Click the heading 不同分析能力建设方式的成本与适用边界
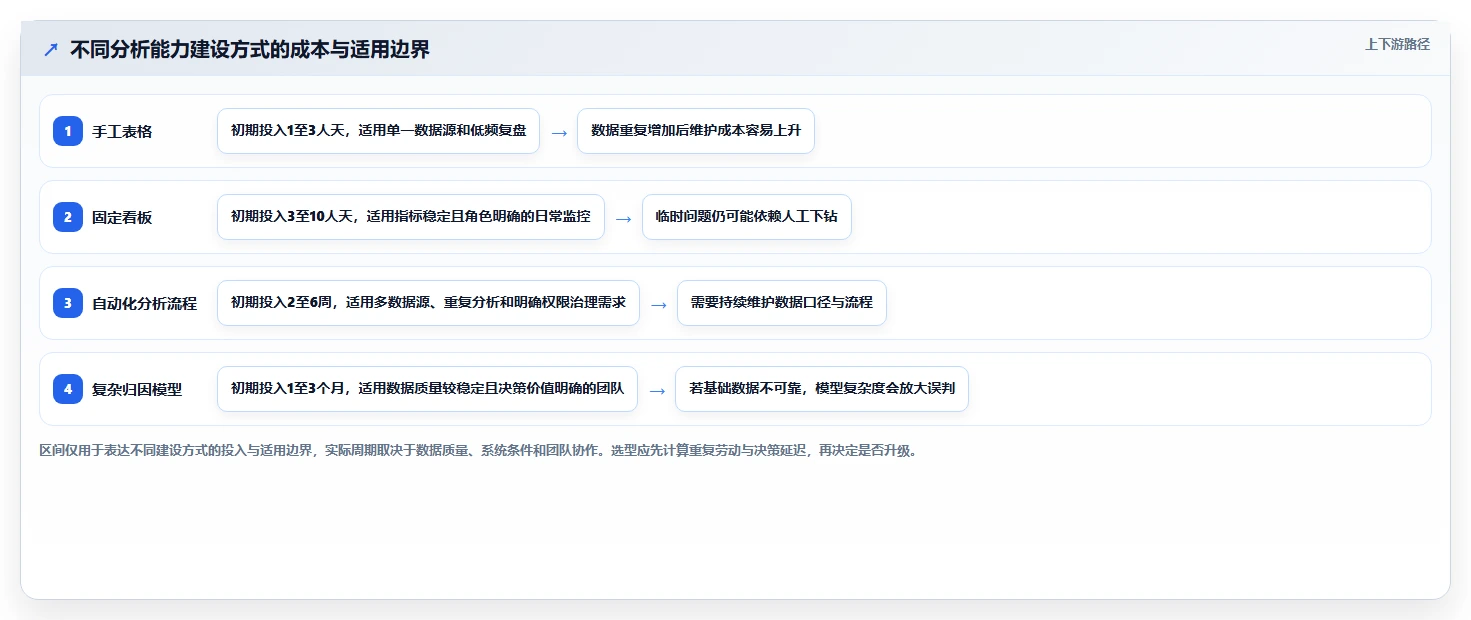1471x620 pixels. pos(250,49)
